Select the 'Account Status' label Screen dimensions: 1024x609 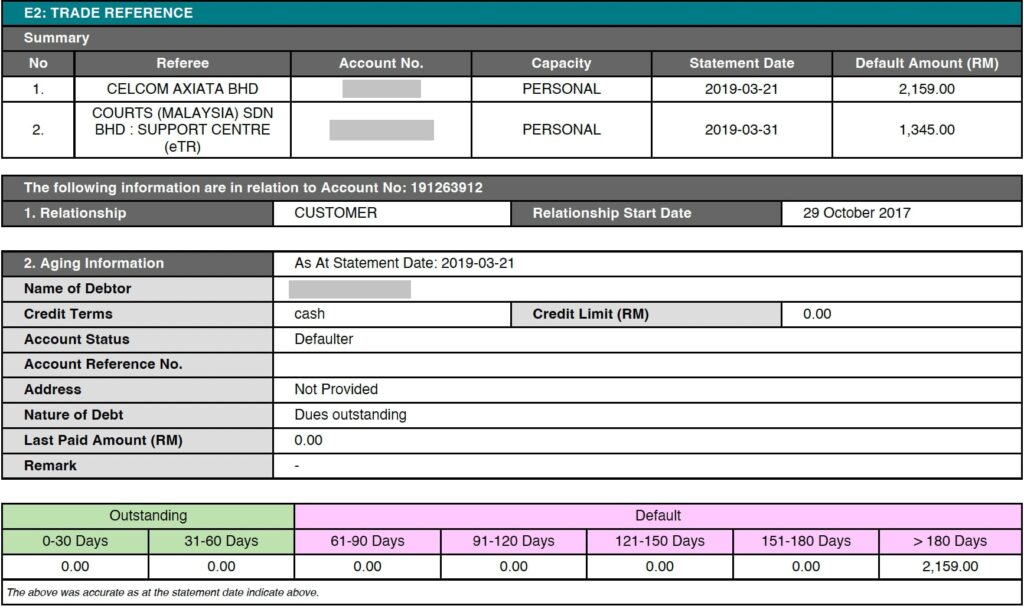point(76,339)
